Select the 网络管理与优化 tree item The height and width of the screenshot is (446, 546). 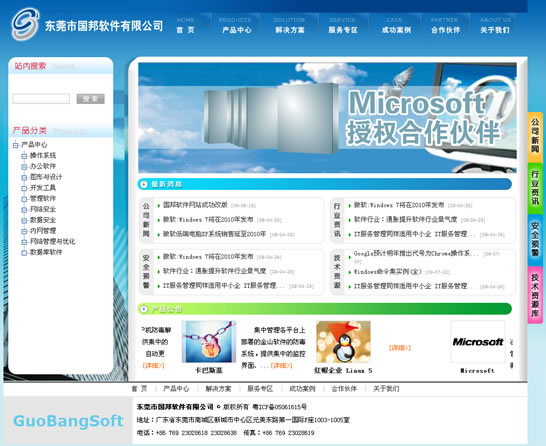pyautogui.click(x=53, y=242)
